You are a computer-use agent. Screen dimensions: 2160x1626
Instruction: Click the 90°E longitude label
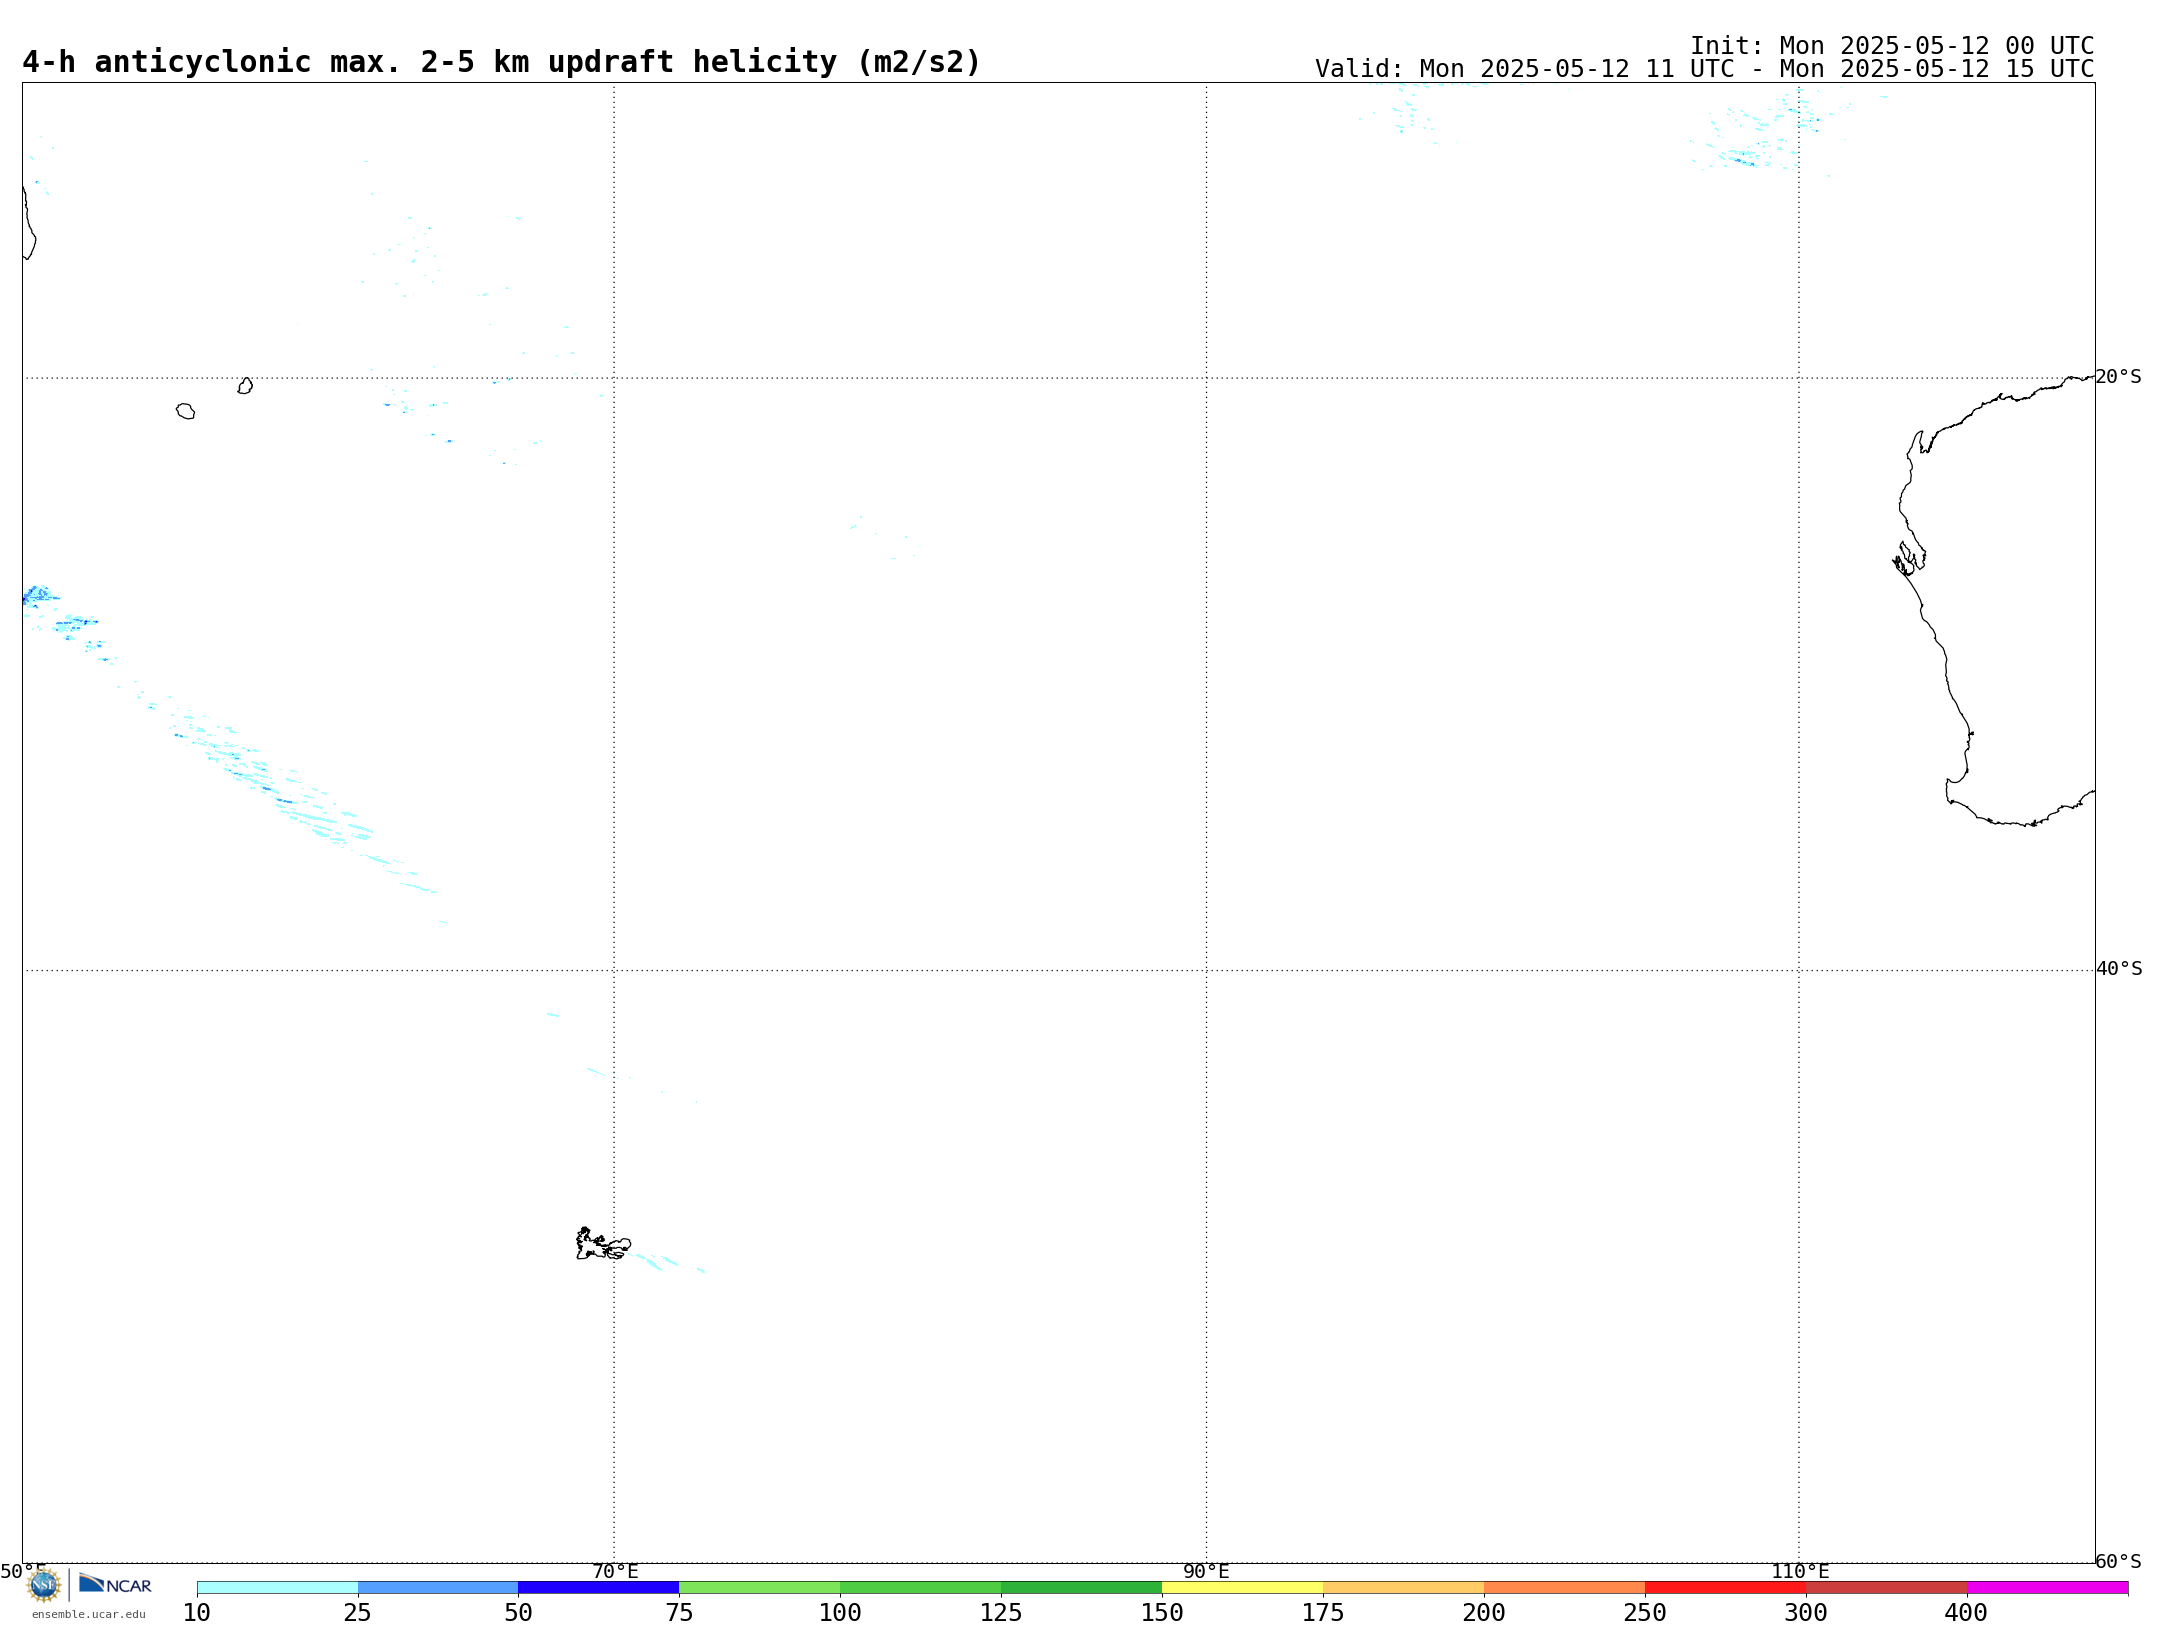pyautogui.click(x=1207, y=1571)
